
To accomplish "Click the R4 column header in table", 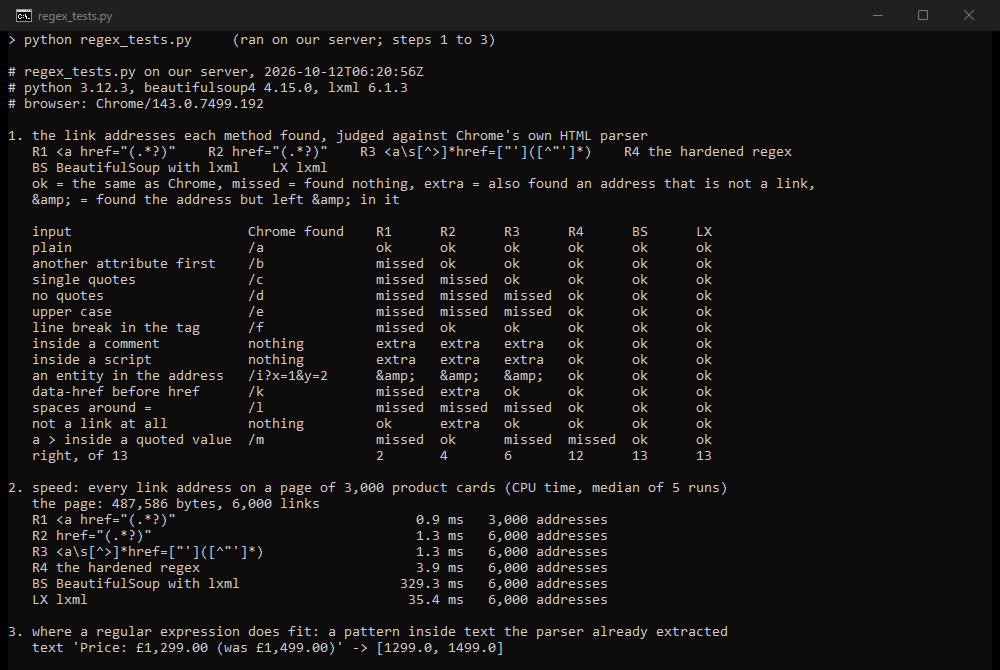I will pos(575,231).
